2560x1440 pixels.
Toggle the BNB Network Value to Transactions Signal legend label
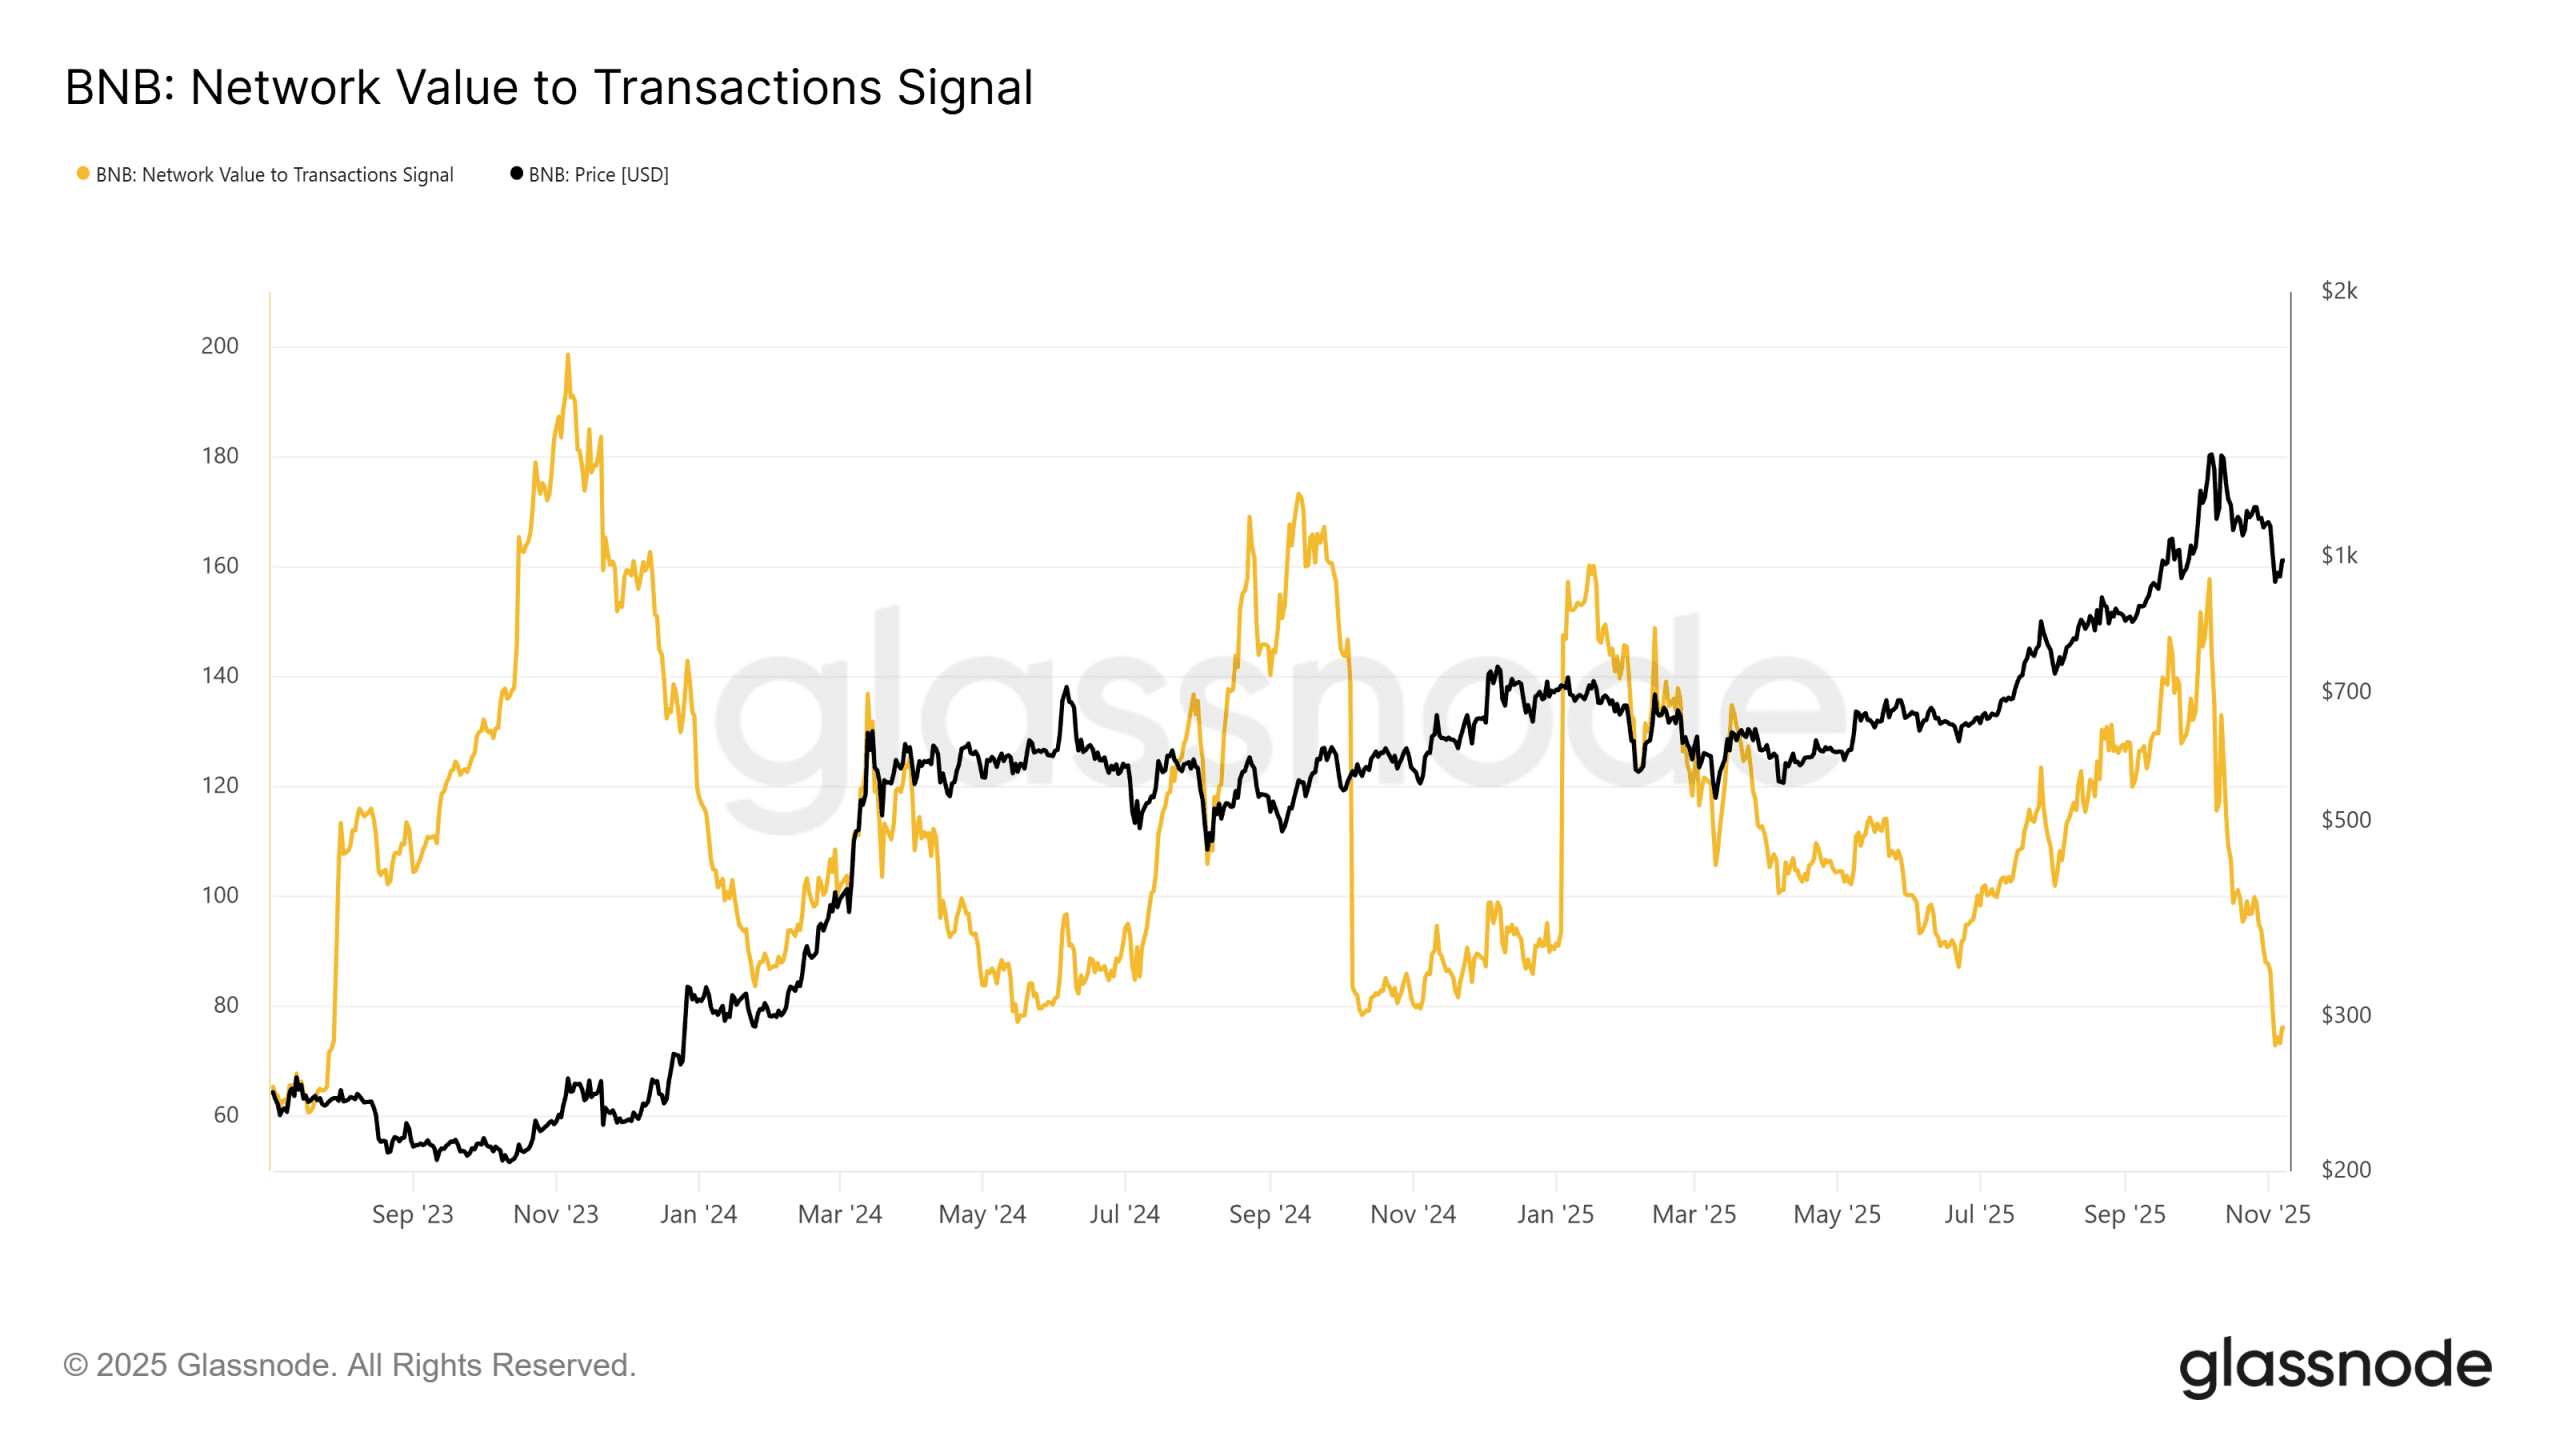[x=274, y=175]
